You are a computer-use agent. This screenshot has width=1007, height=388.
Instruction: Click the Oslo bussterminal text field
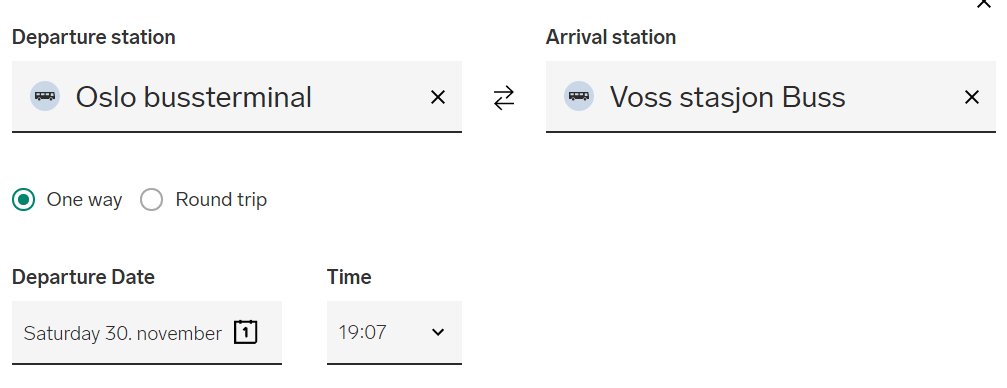coord(237,97)
